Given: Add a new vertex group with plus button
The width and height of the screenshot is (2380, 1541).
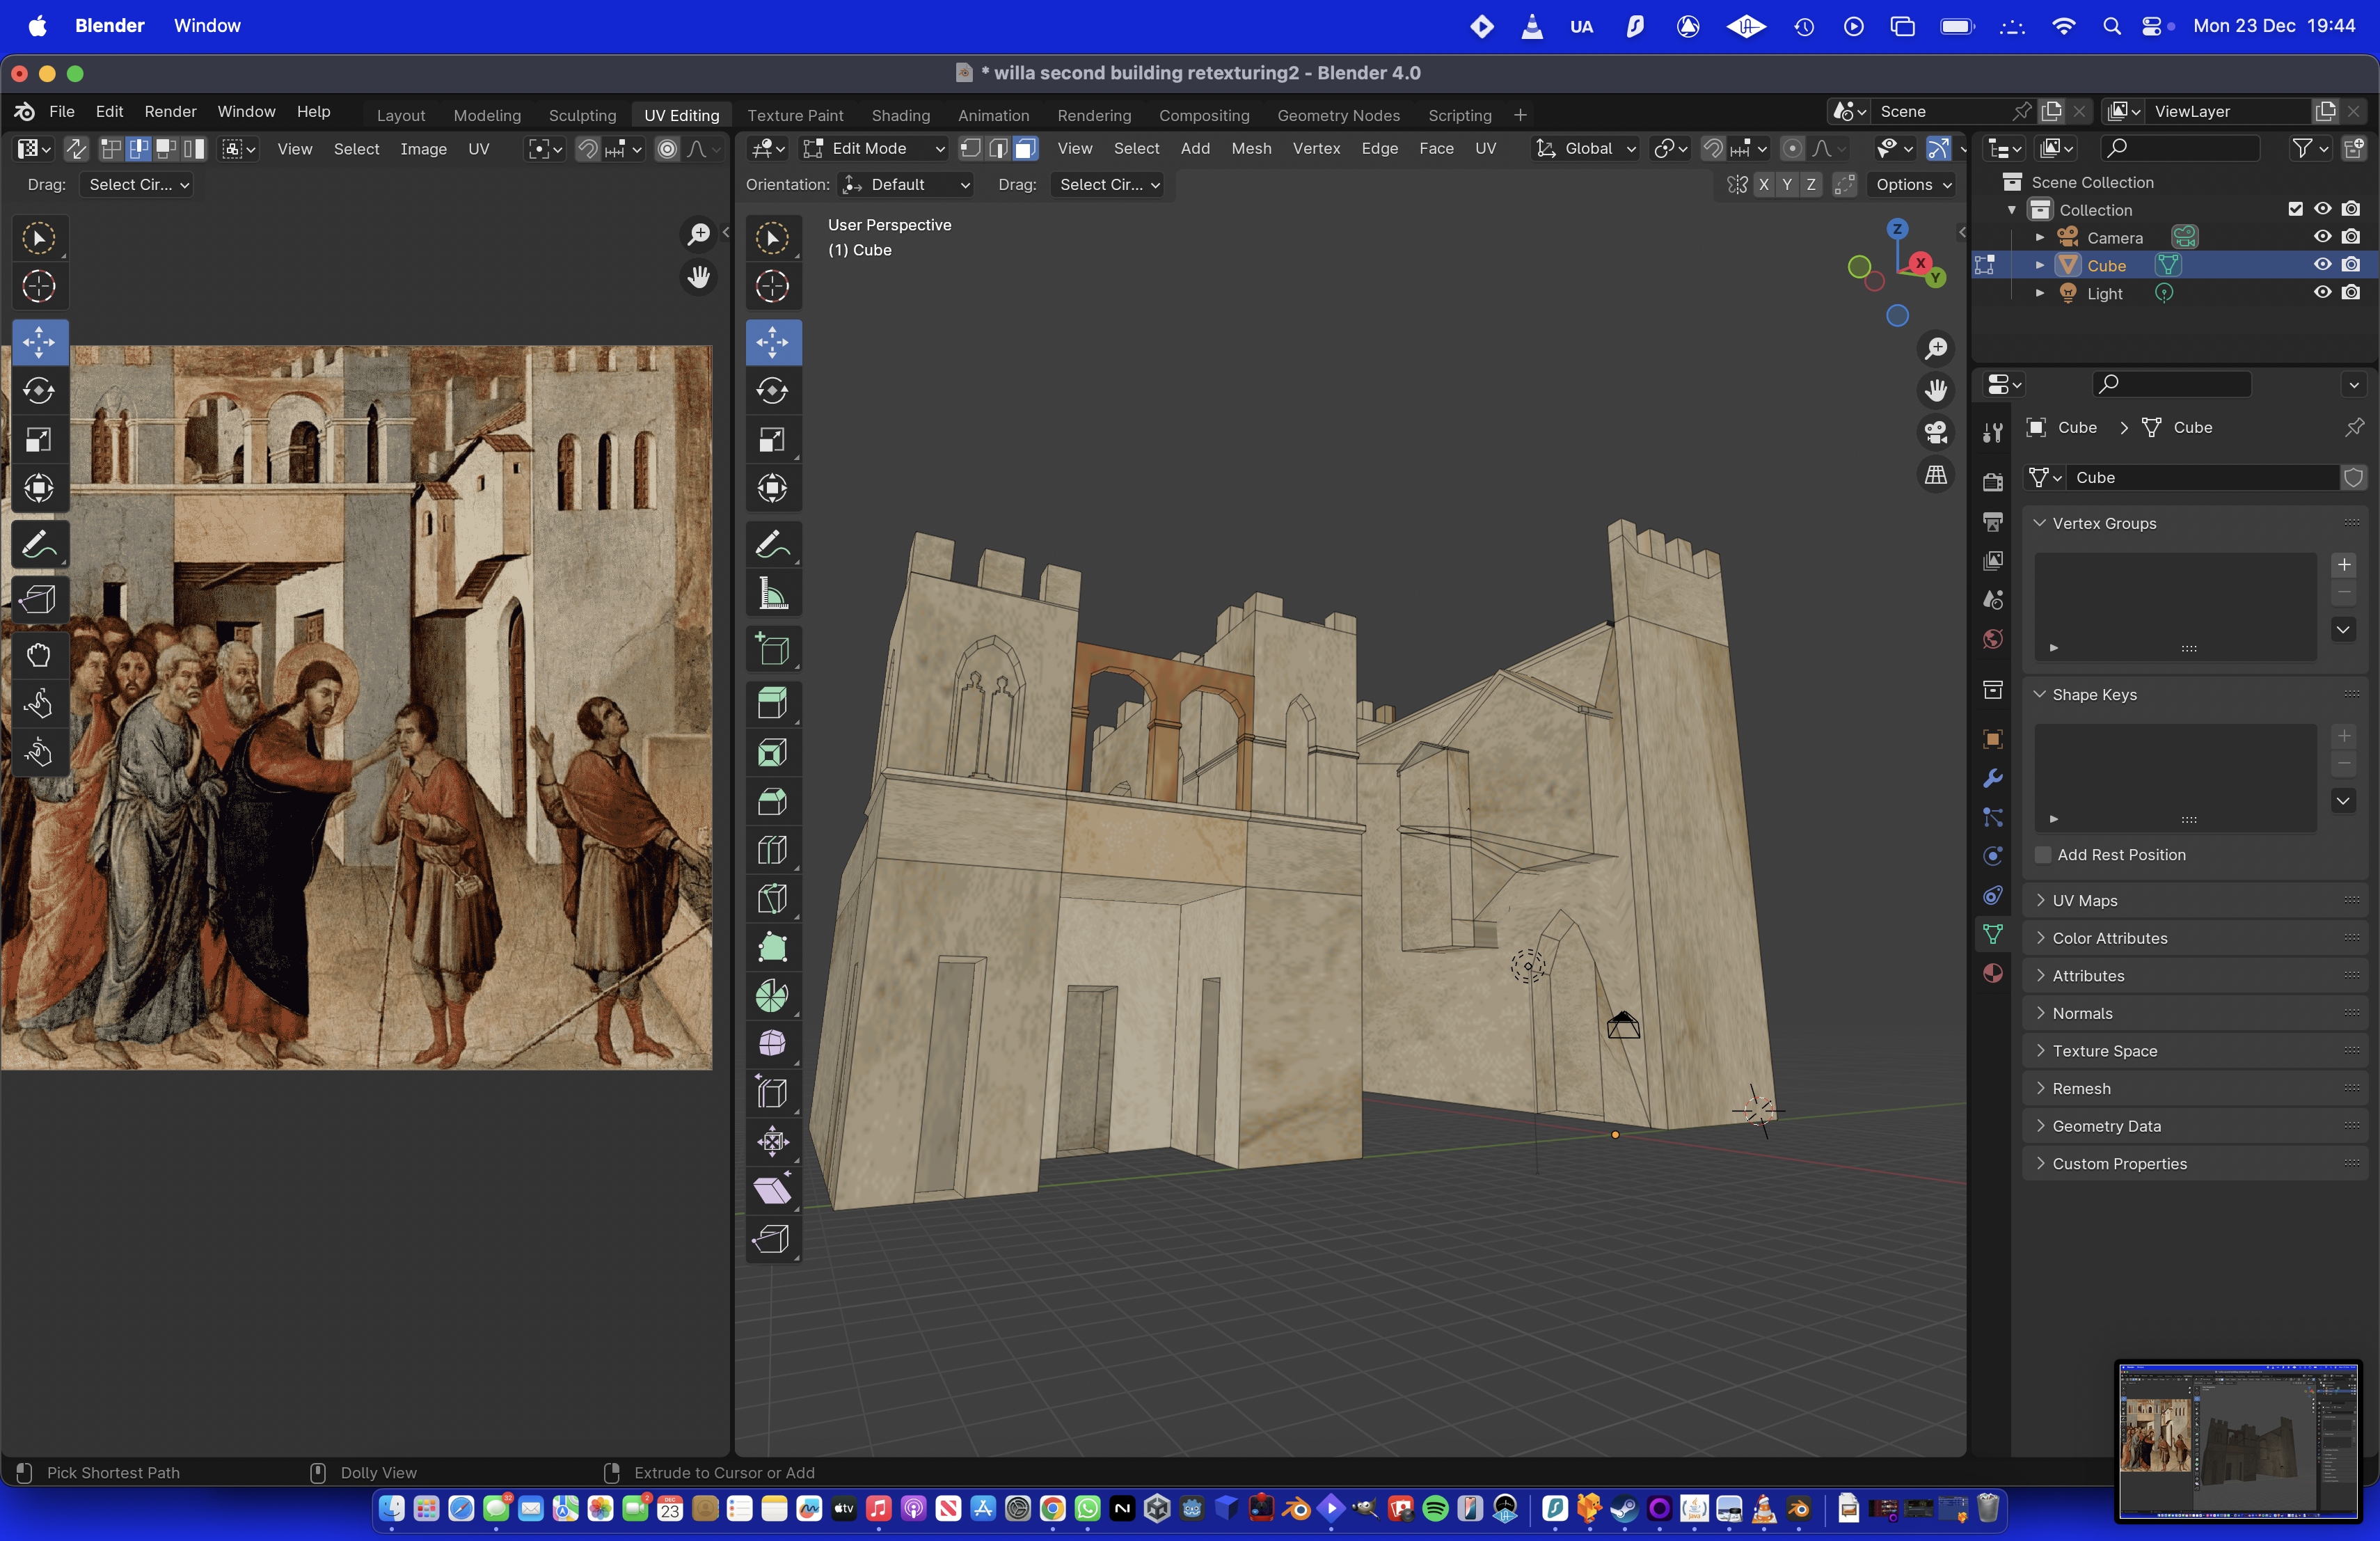Looking at the screenshot, I should point(2343,565).
